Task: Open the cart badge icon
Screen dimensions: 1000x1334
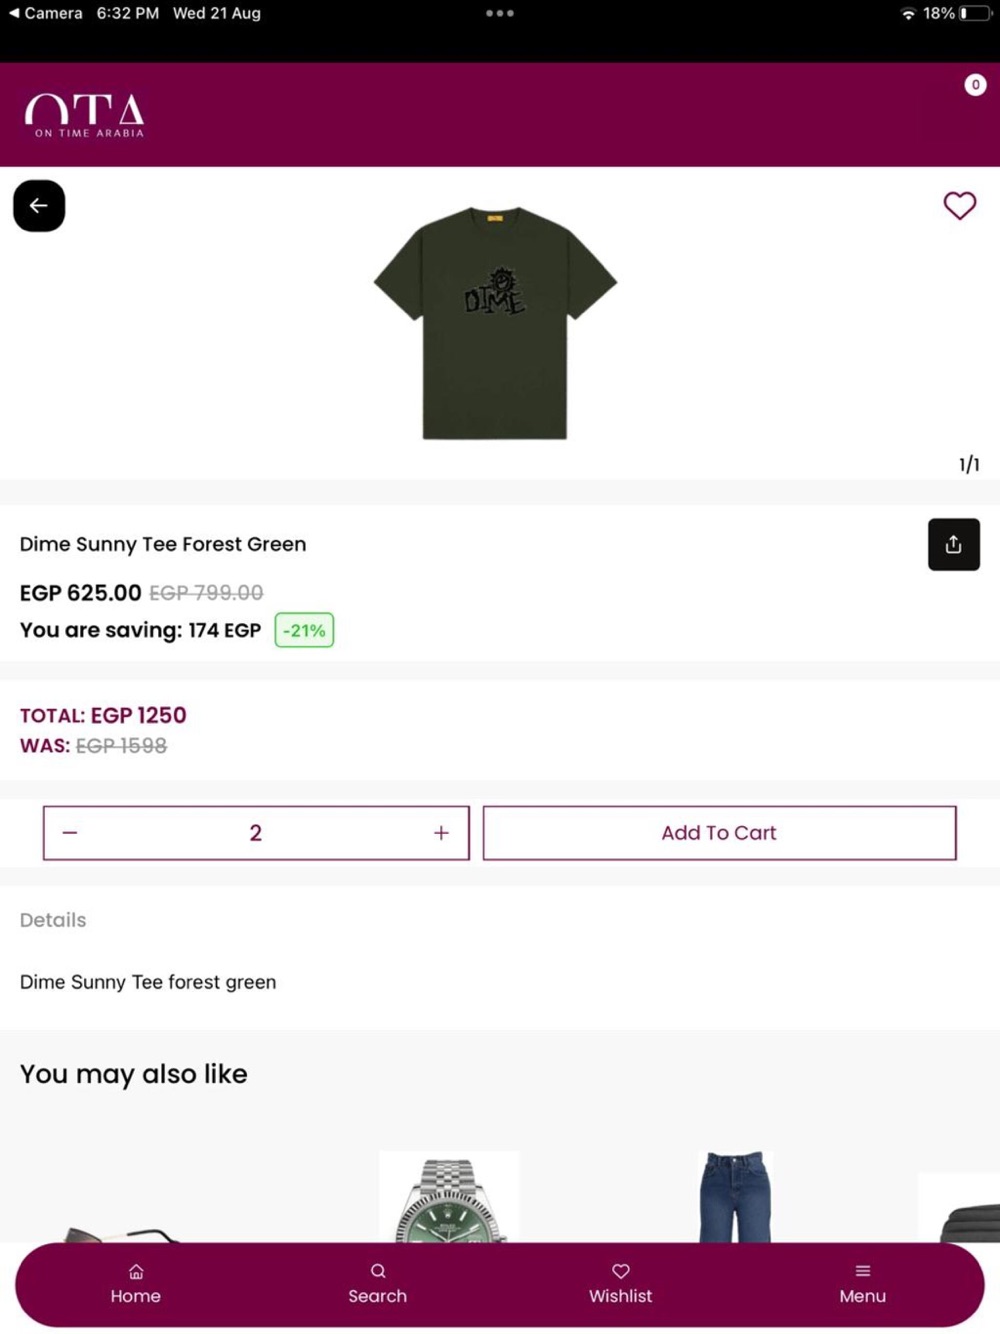Action: click(975, 85)
